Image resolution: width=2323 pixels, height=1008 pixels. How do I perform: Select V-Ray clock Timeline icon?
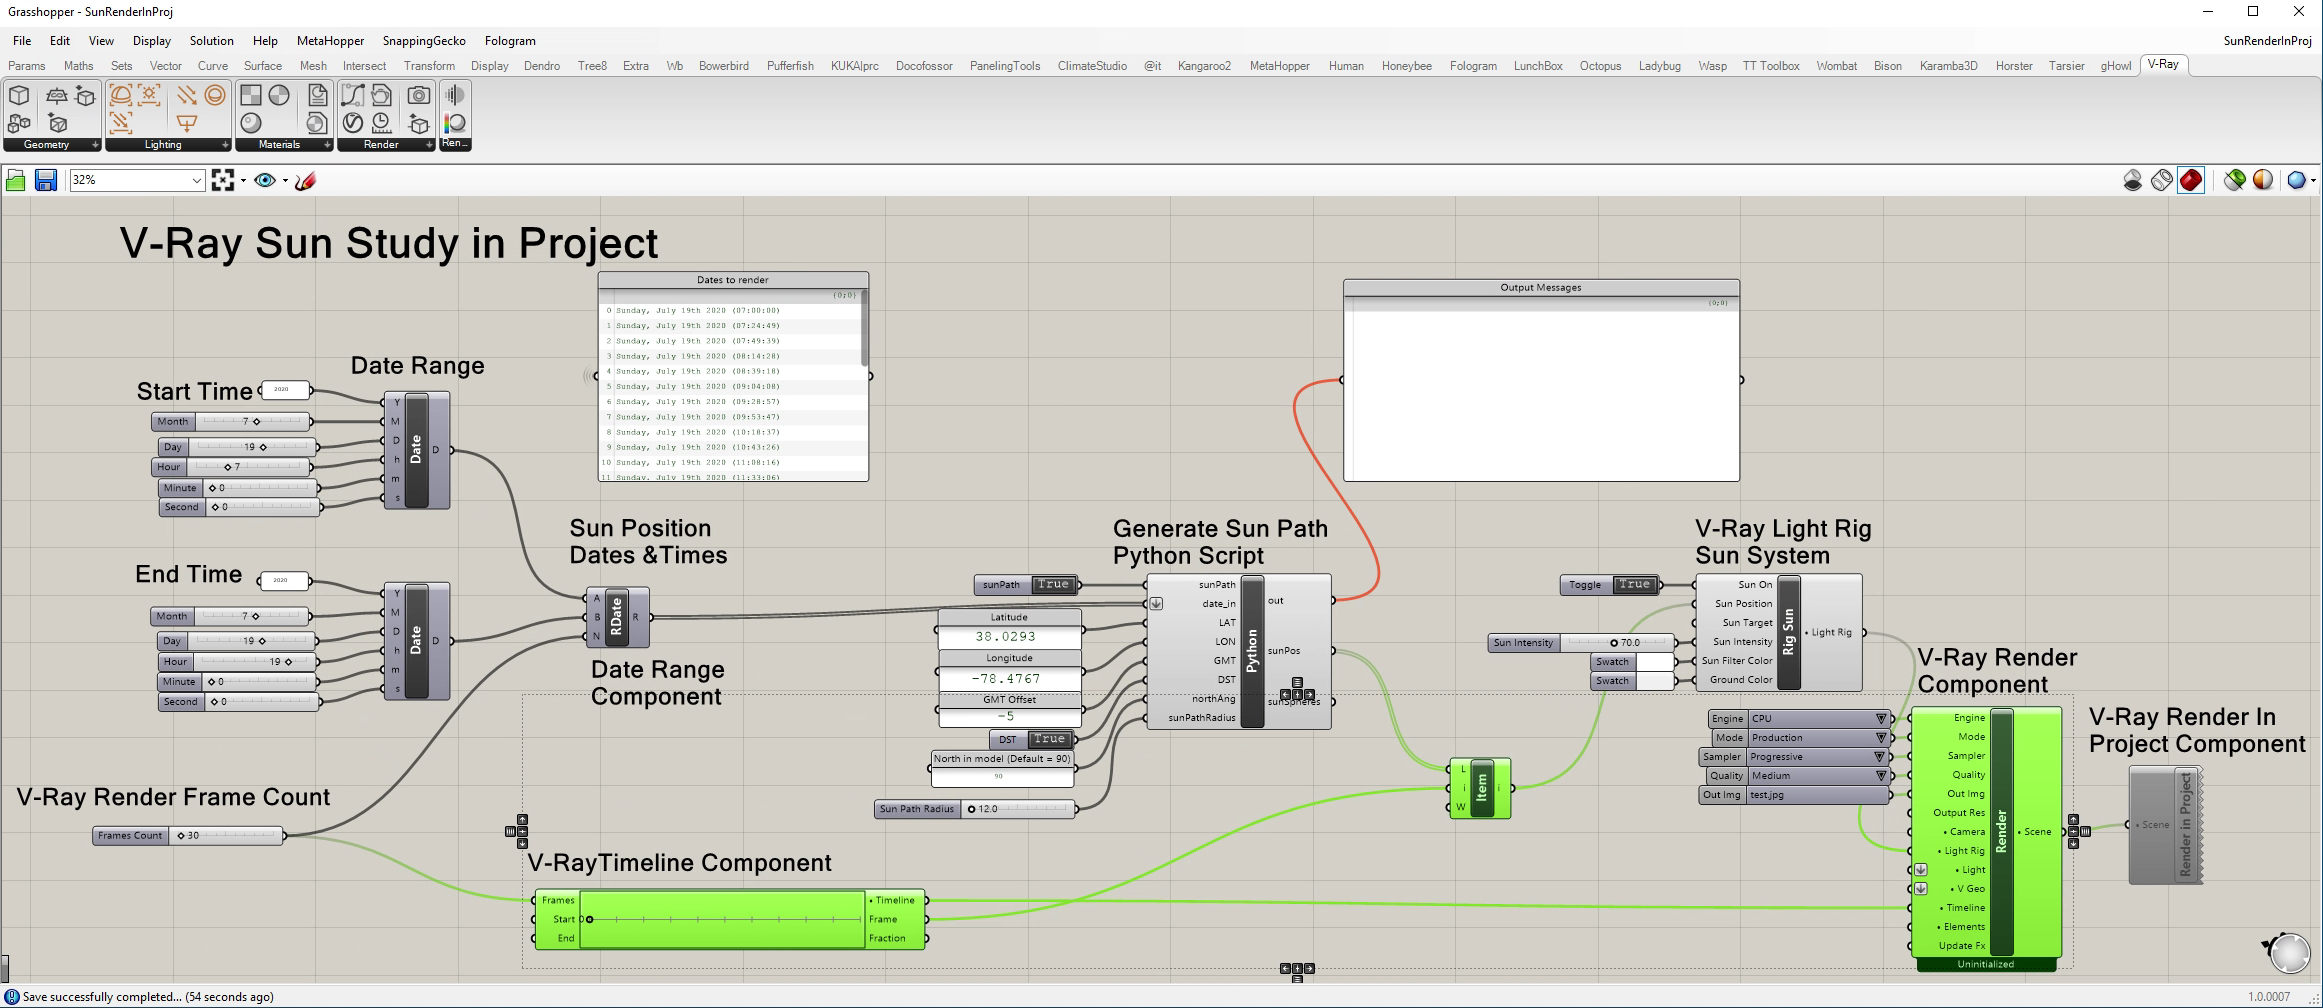381,123
